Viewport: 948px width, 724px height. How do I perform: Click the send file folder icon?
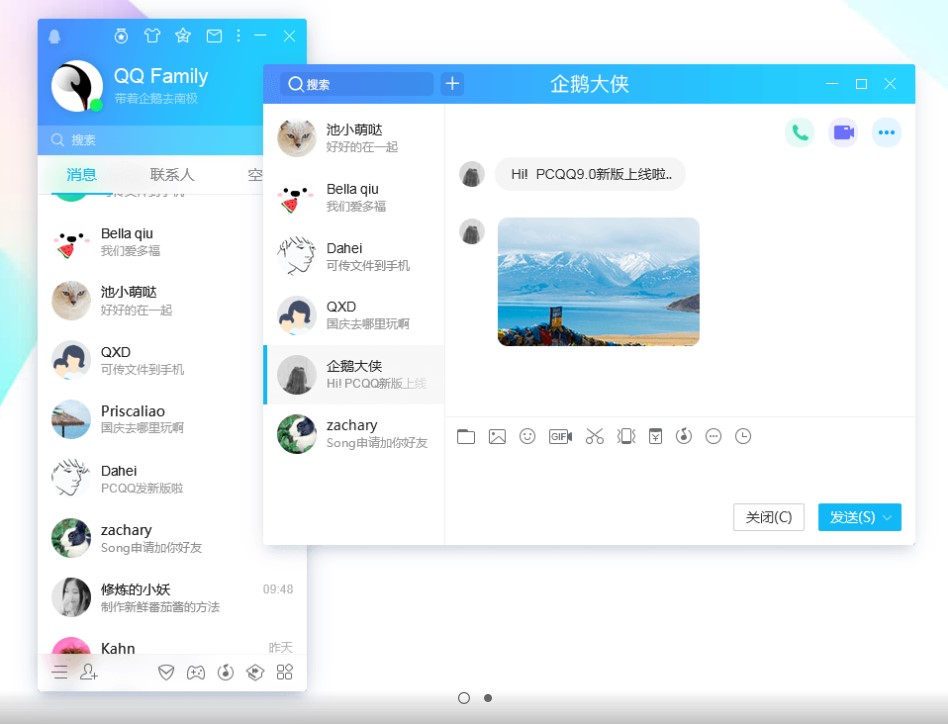click(466, 436)
